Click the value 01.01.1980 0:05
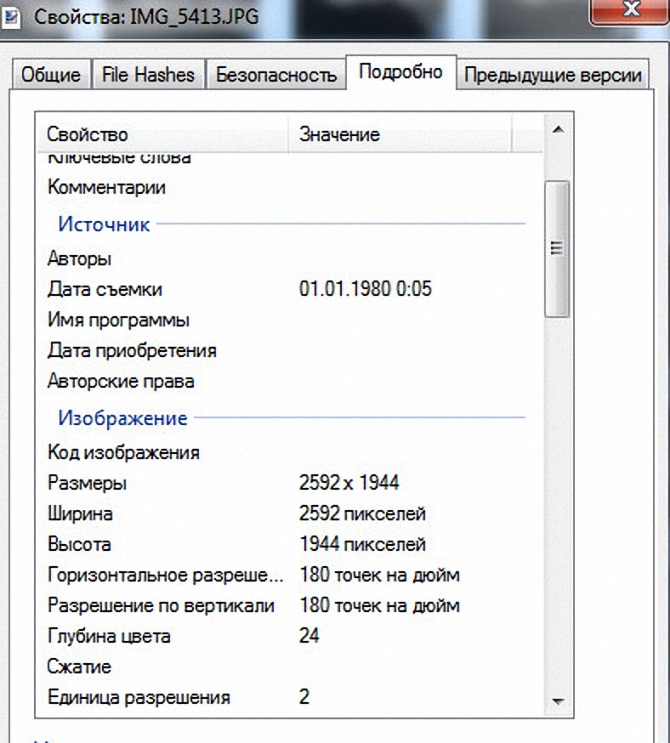The width and height of the screenshot is (670, 743). [365, 289]
